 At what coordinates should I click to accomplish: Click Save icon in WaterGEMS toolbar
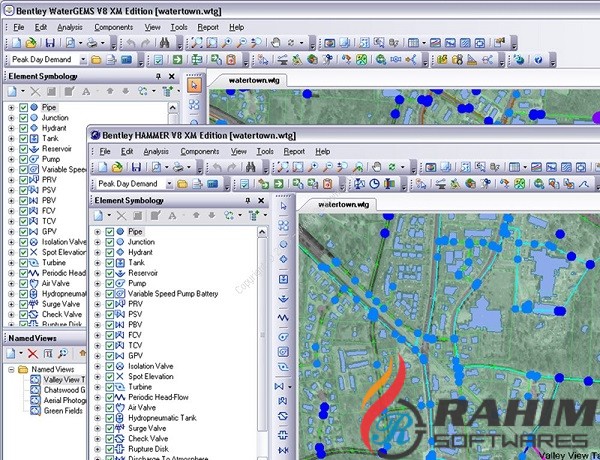click(x=50, y=42)
